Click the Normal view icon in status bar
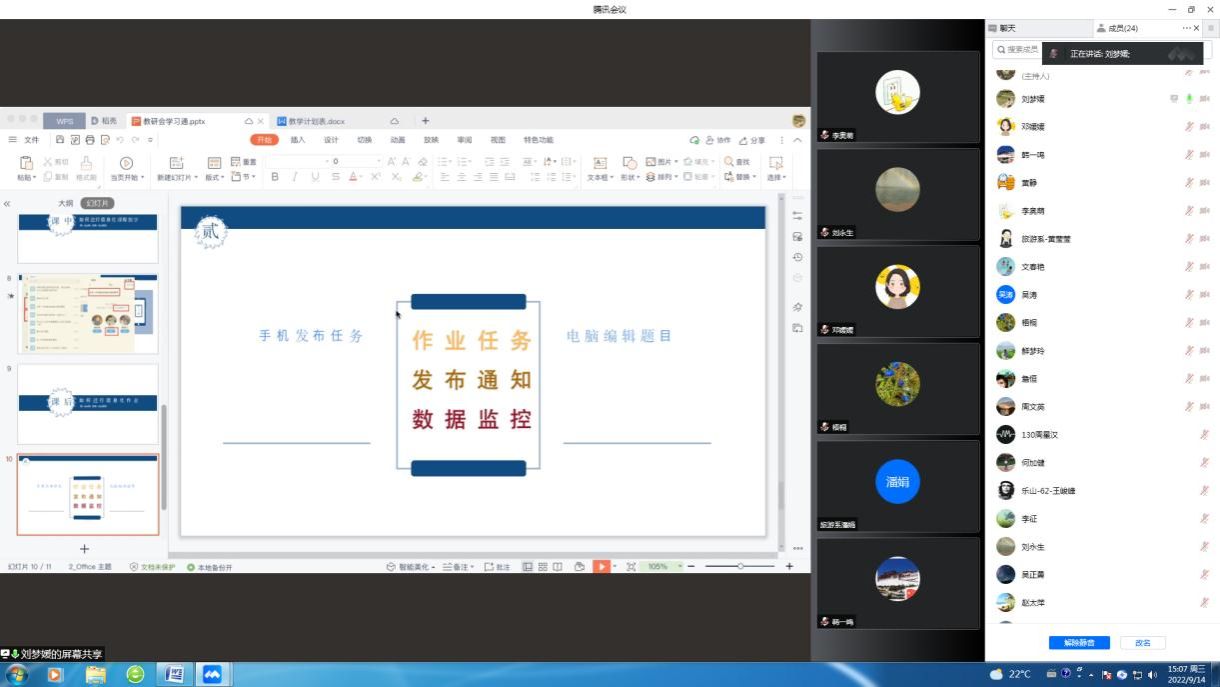This screenshot has width=1220, height=687. coord(528,566)
